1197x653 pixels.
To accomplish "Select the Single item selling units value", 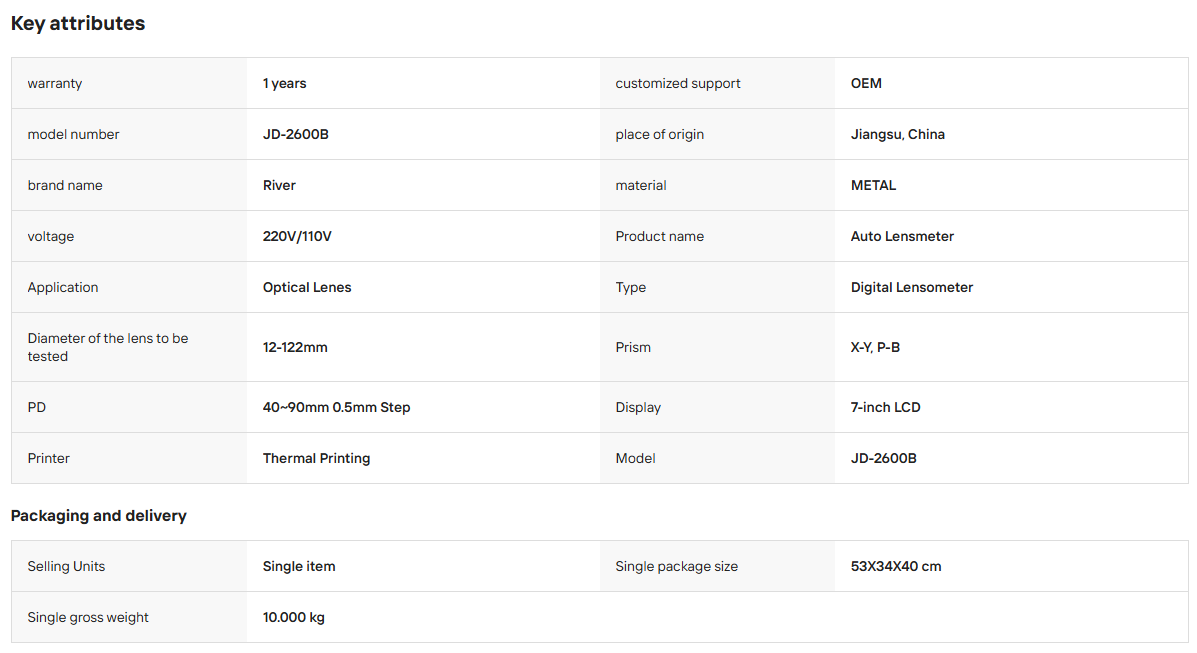I will [x=298, y=567].
